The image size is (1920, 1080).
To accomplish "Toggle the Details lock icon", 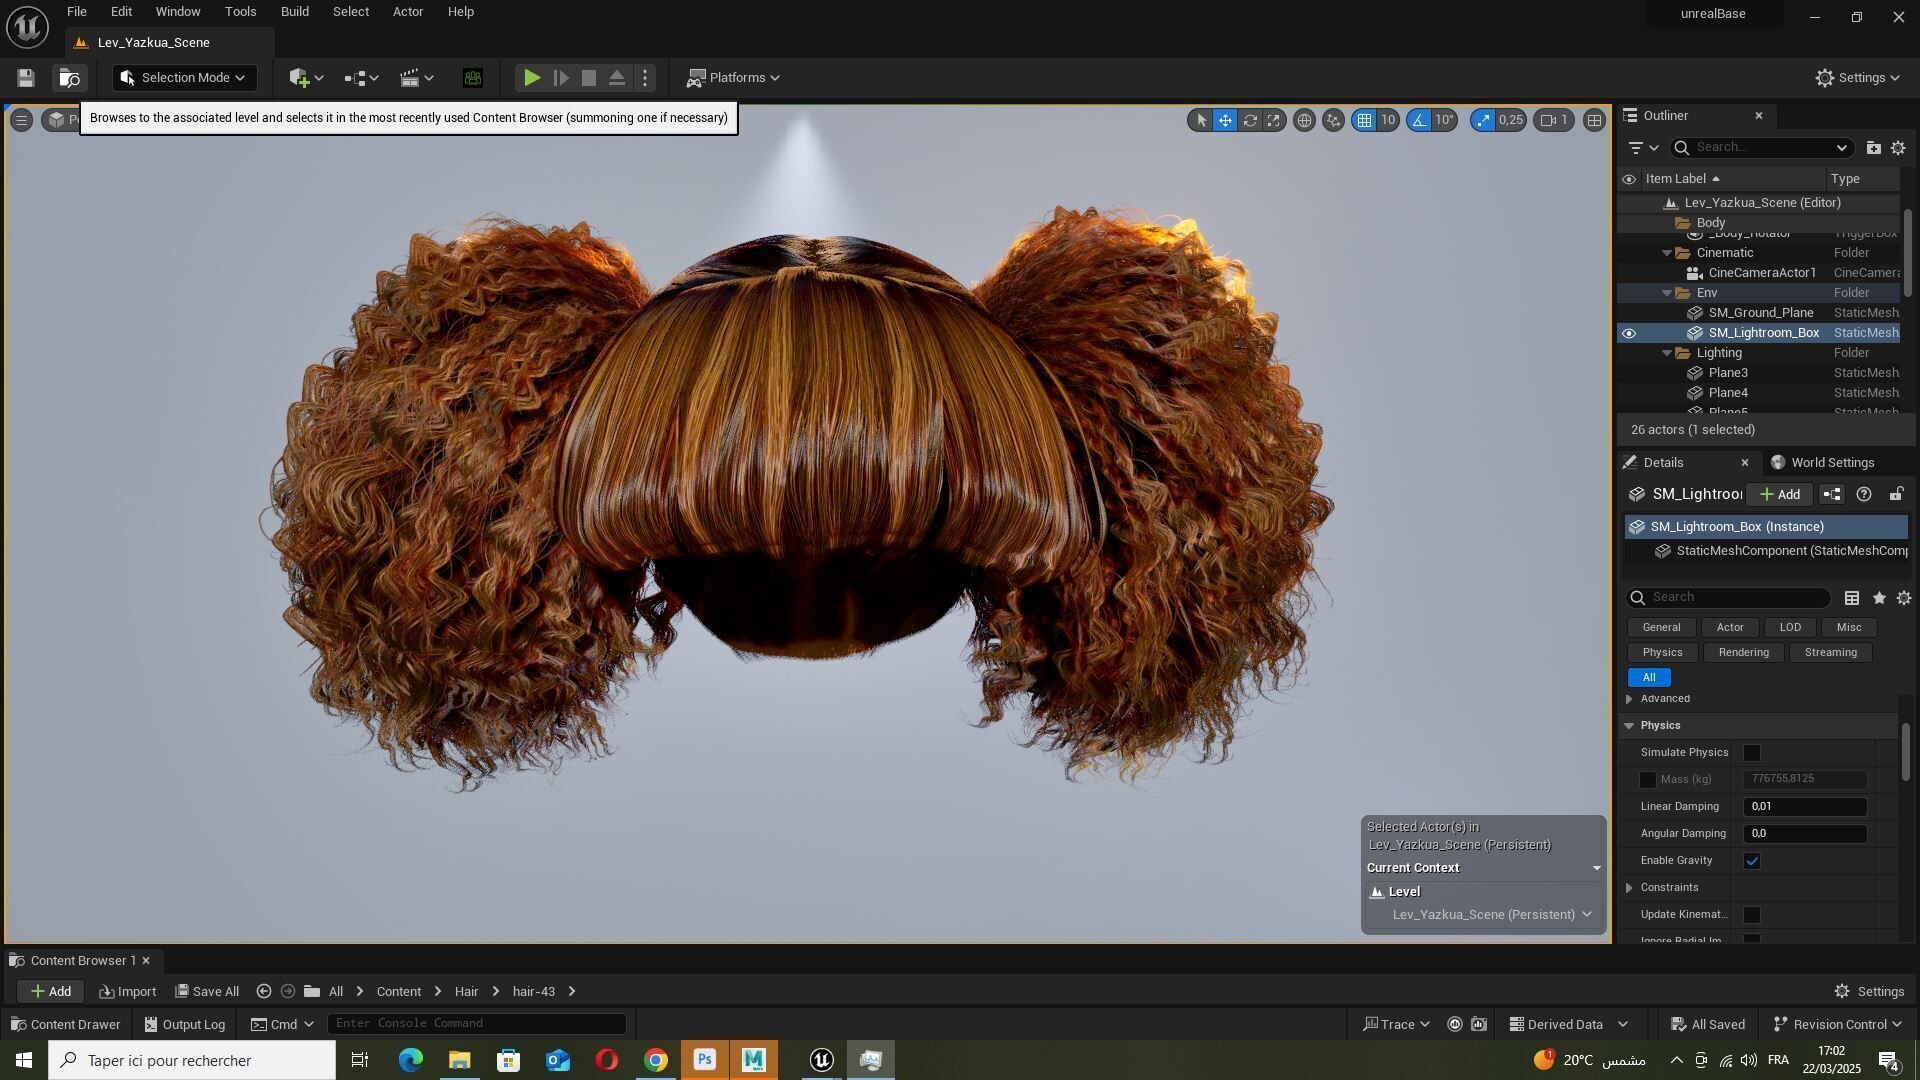I will [1896, 495].
